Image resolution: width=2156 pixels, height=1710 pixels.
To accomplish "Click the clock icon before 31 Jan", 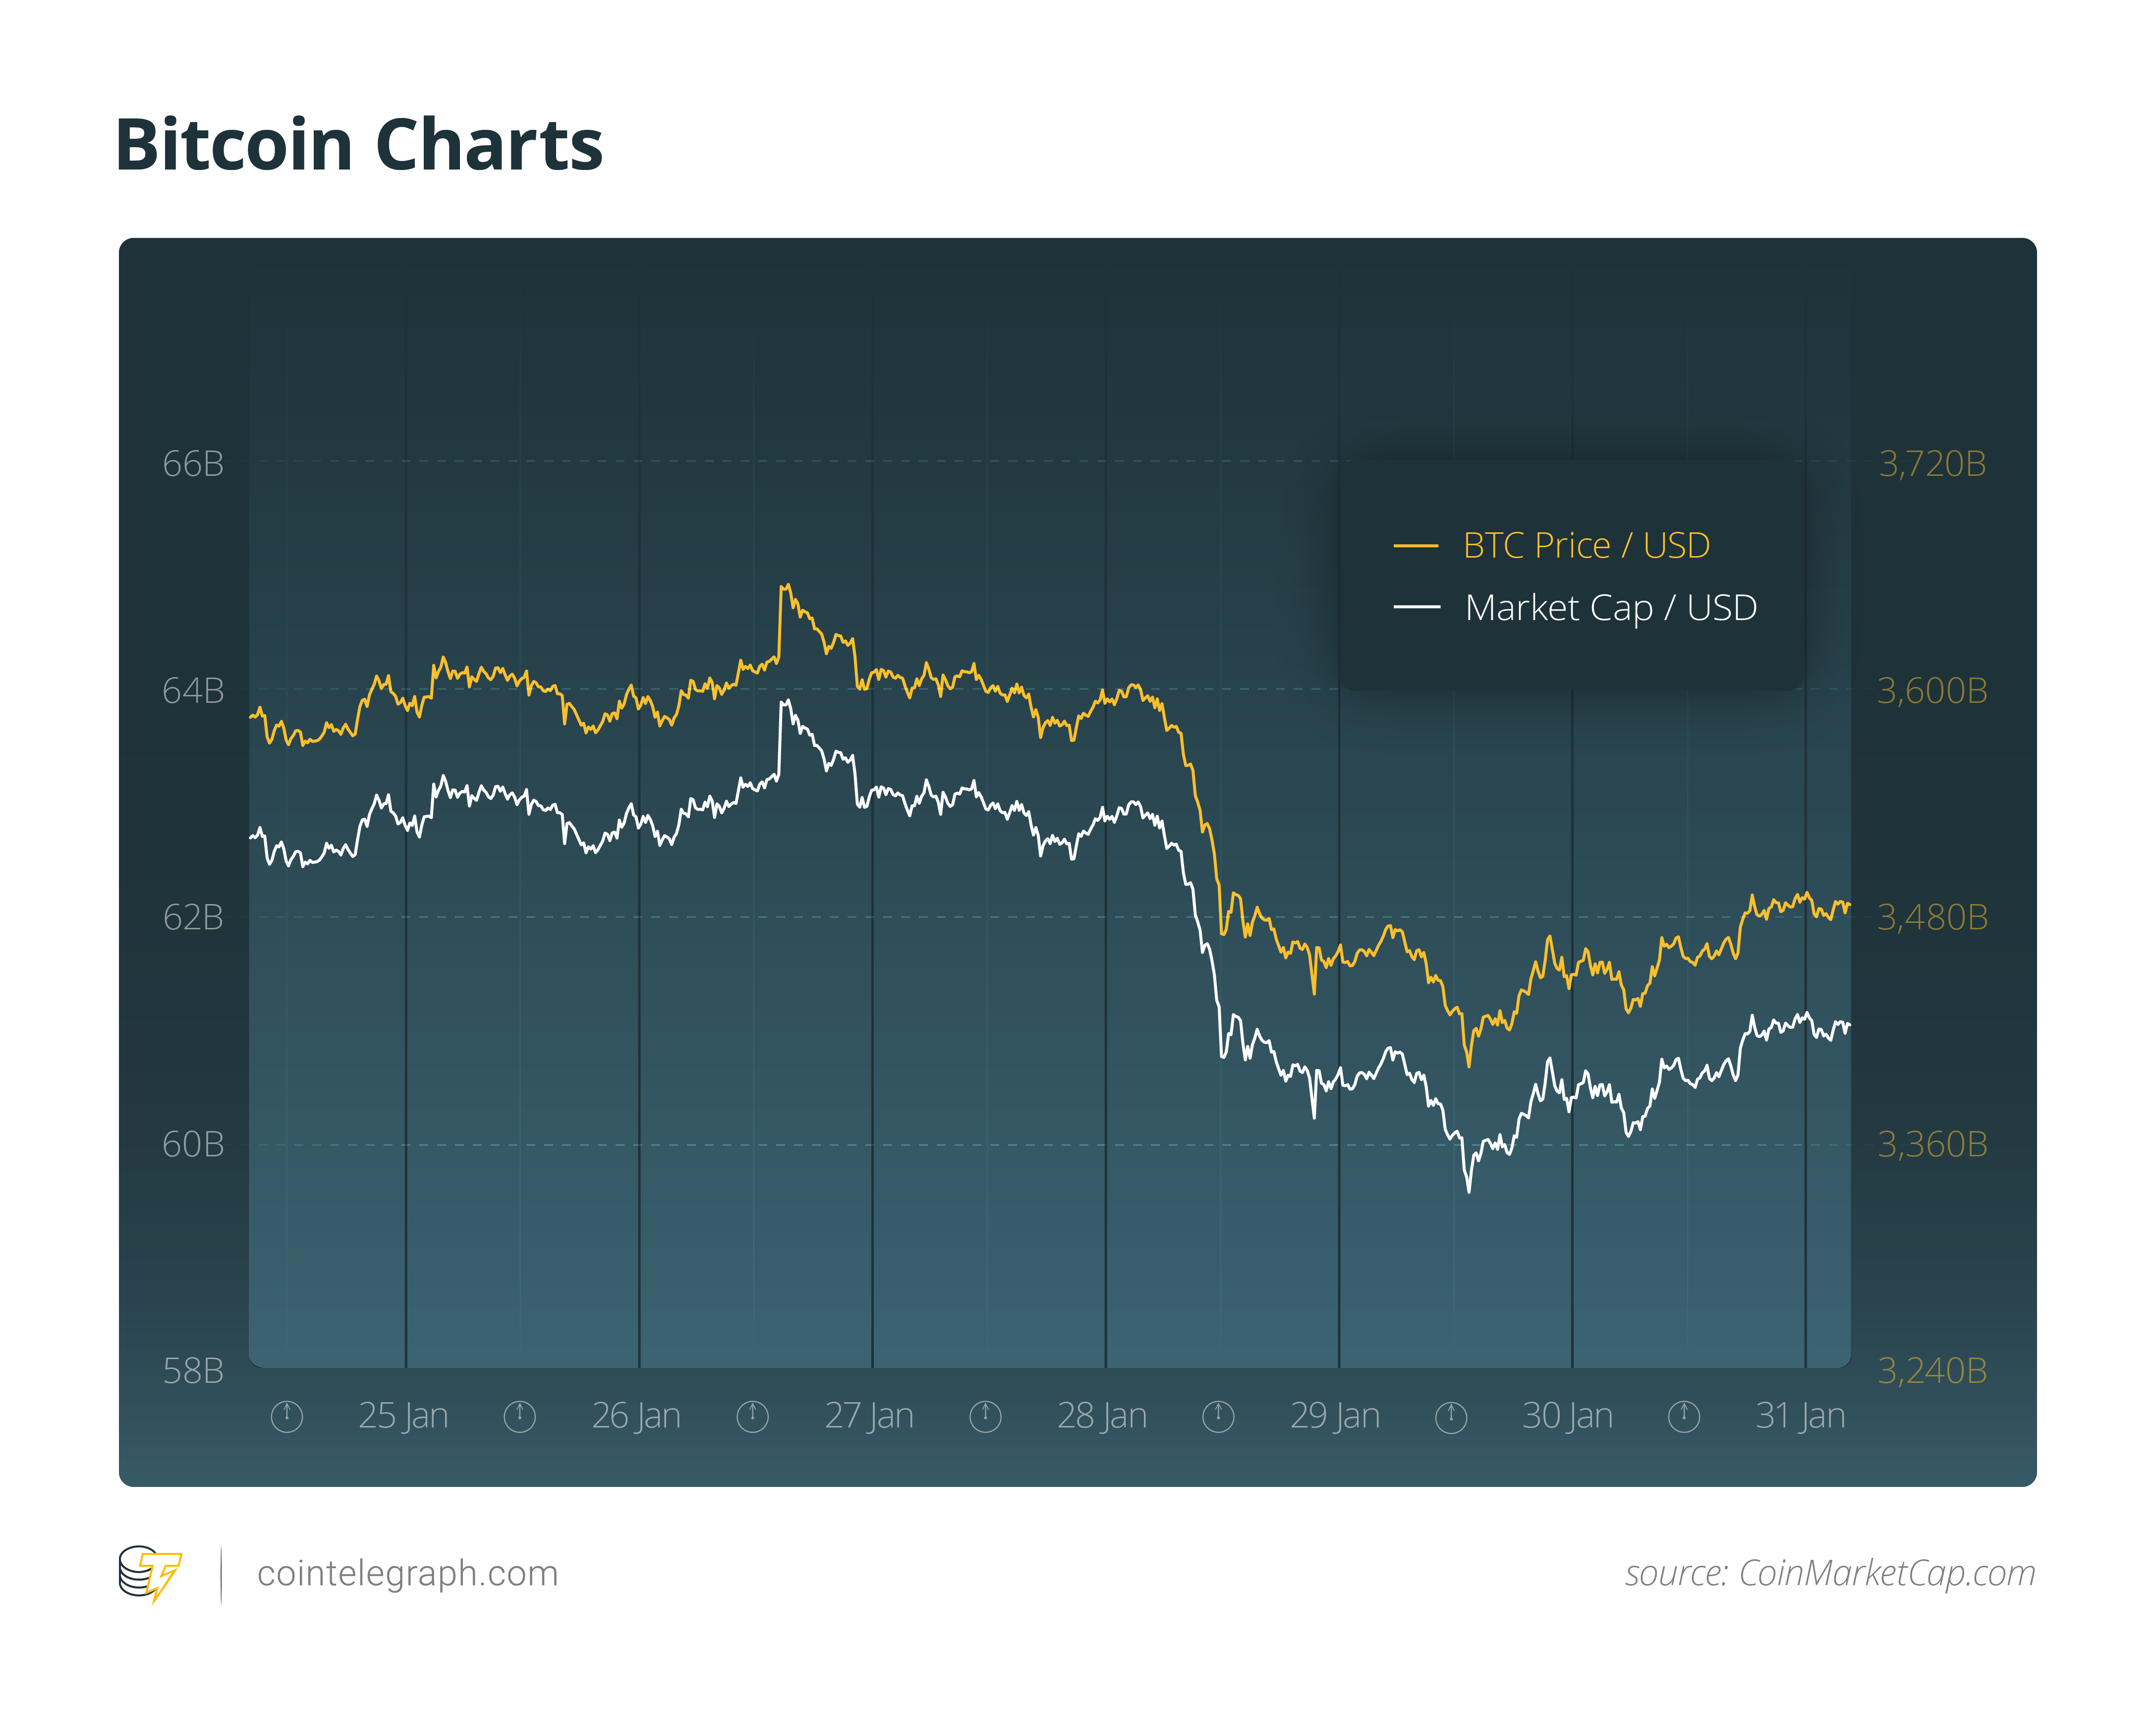I will [1684, 1416].
